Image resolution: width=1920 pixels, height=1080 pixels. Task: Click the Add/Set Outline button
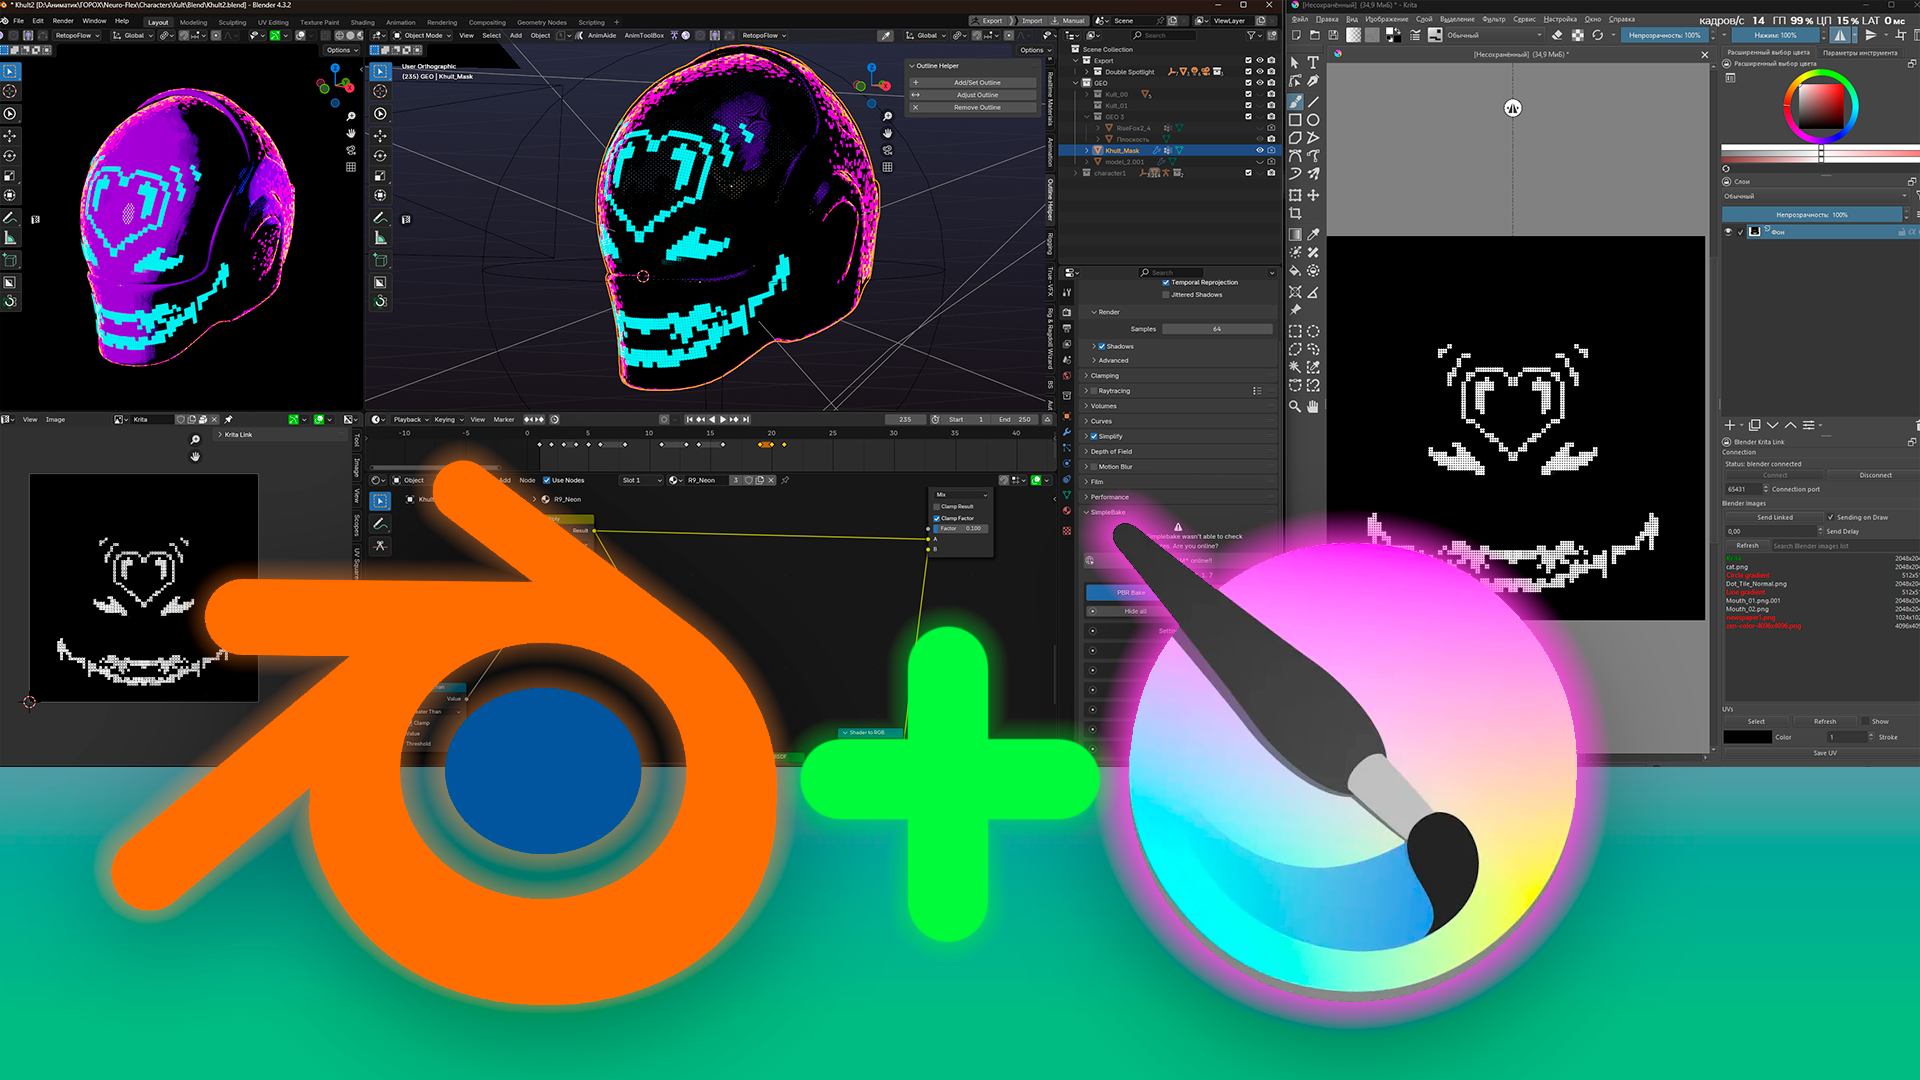pyautogui.click(x=973, y=83)
